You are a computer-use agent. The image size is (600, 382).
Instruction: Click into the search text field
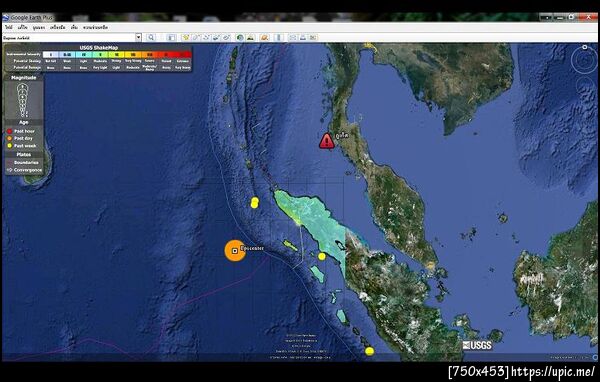click(x=69, y=38)
